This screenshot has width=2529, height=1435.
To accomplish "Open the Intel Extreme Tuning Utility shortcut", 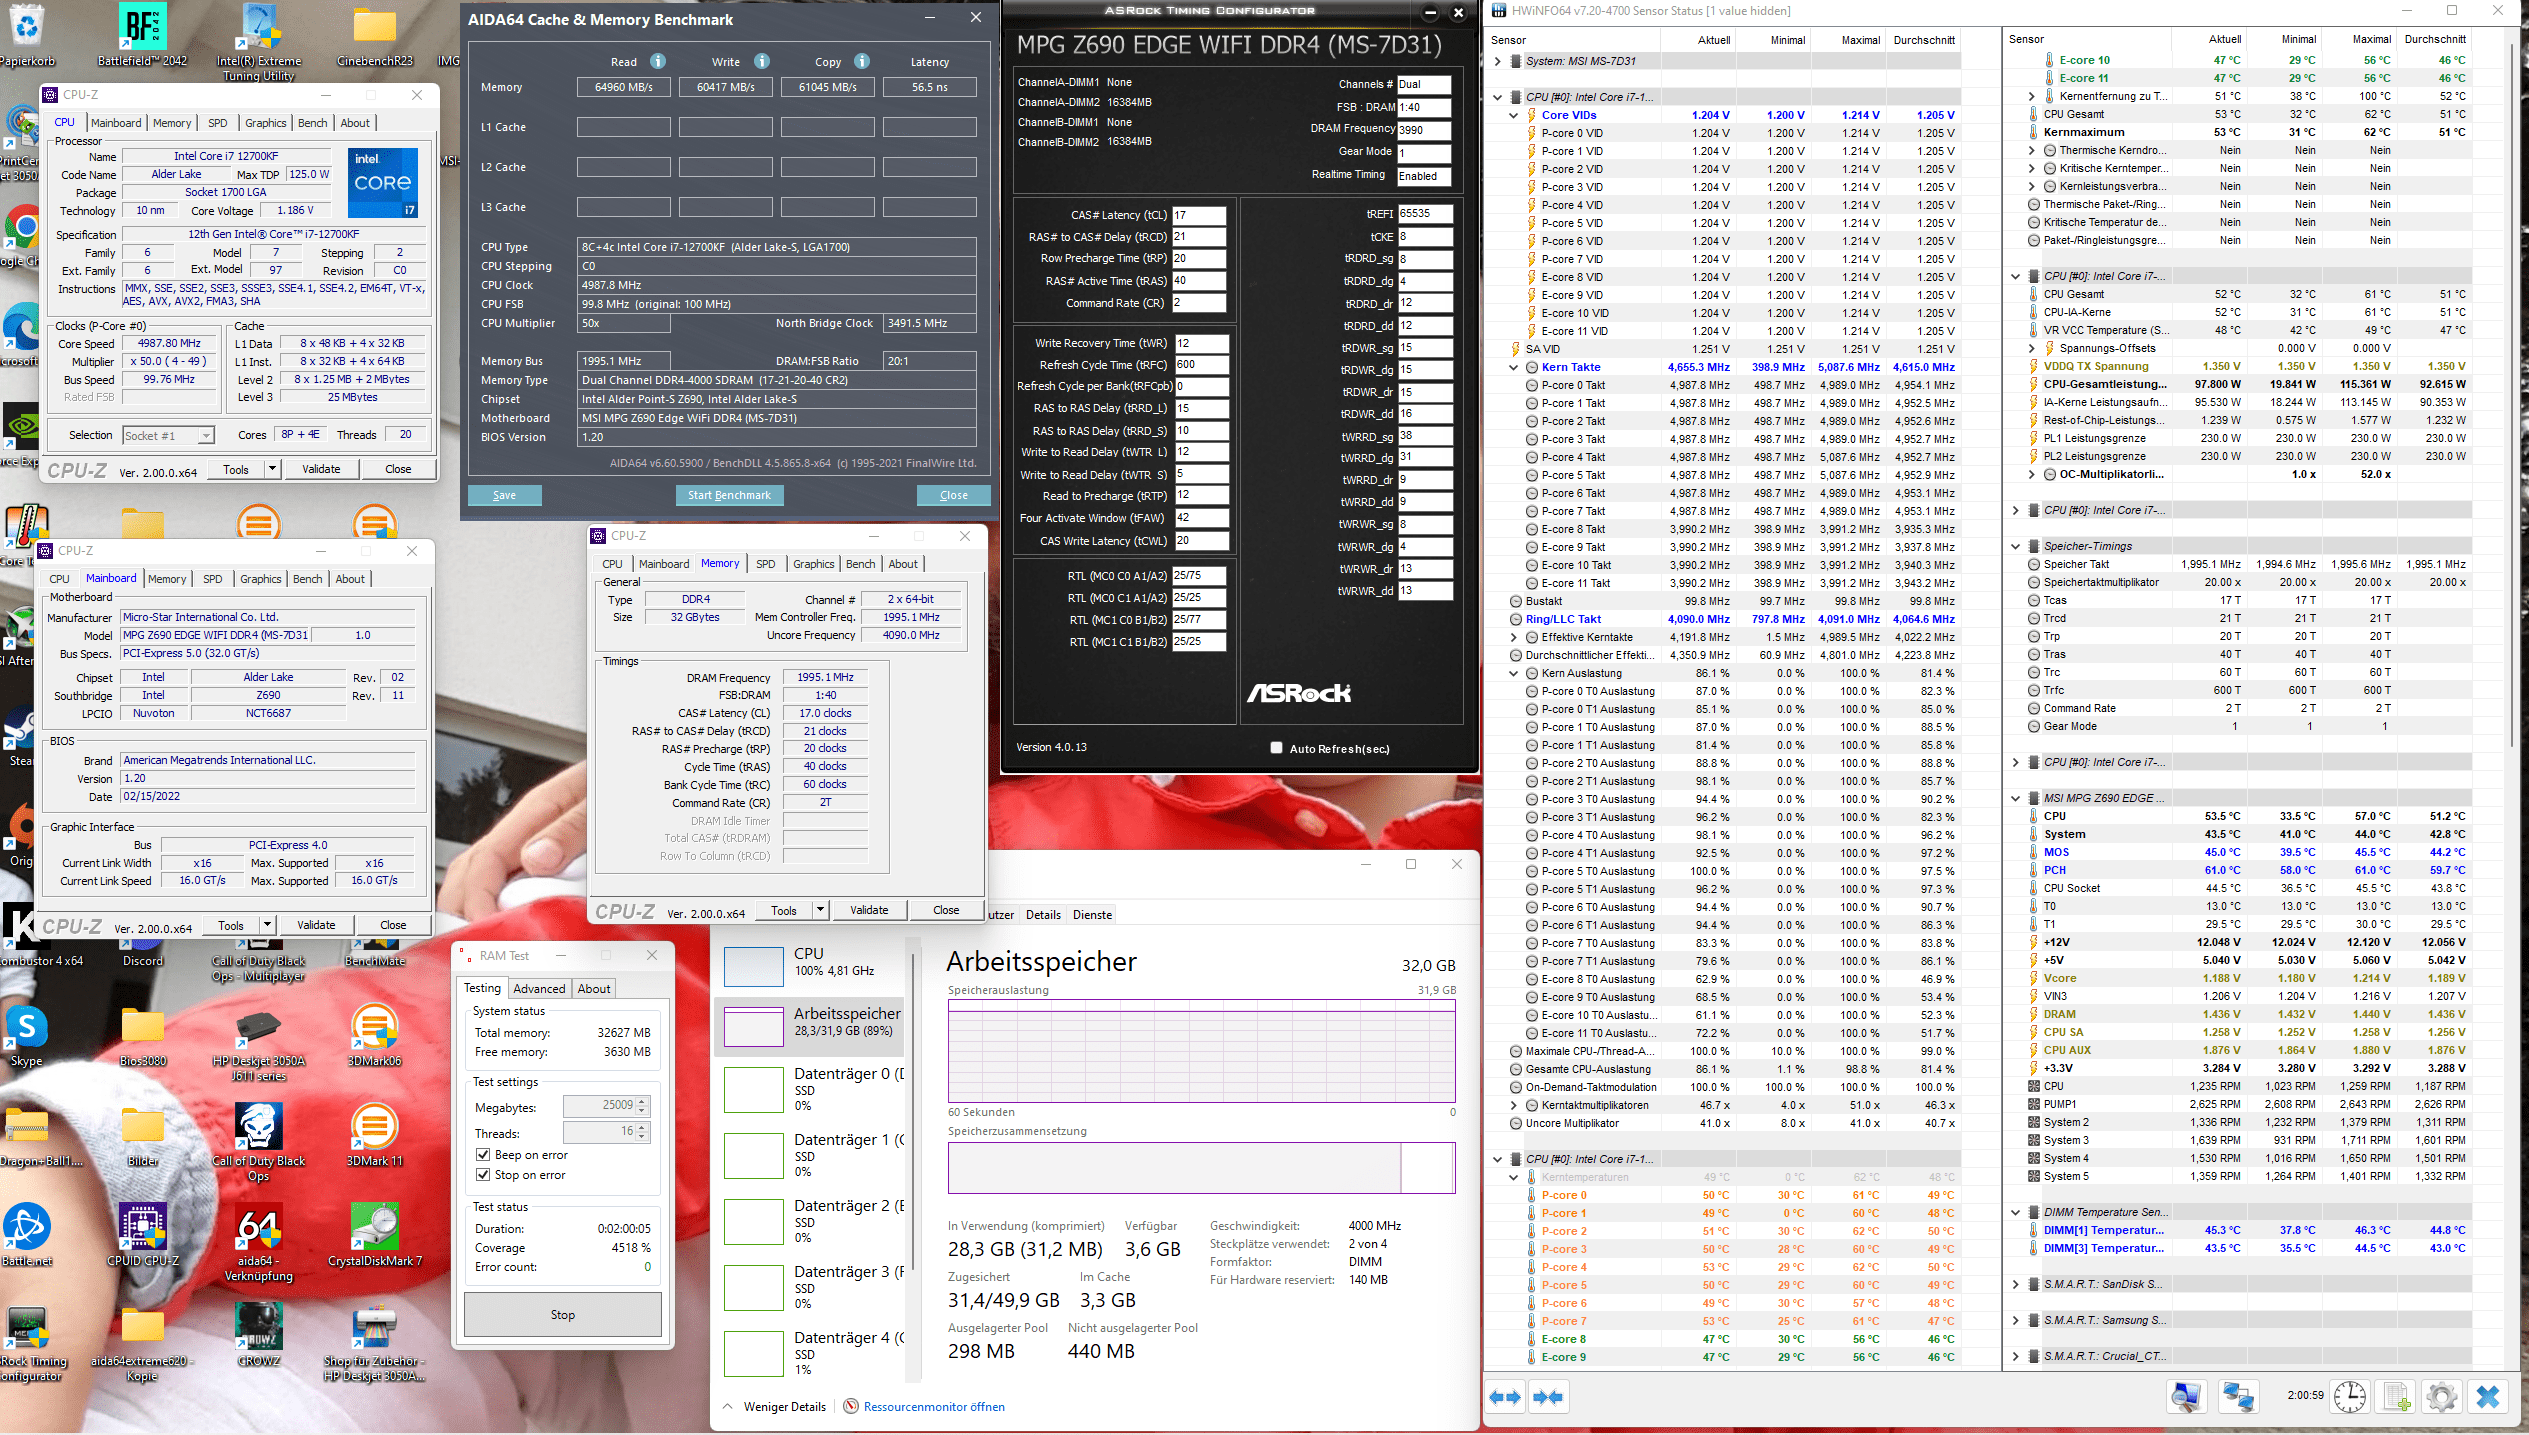I will (x=259, y=43).
